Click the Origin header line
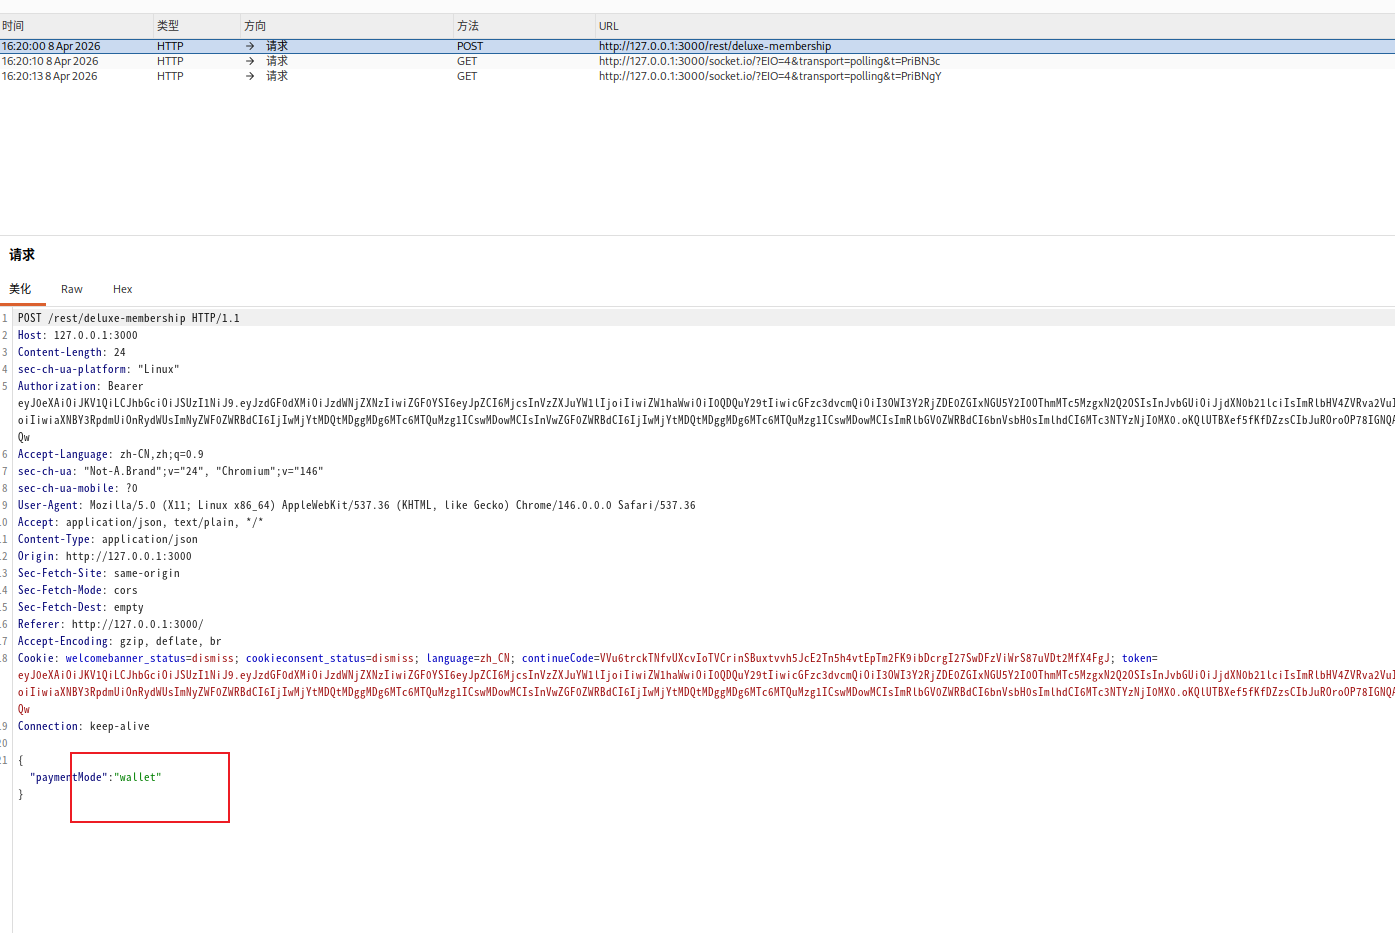The height and width of the screenshot is (933, 1395). tap(105, 556)
